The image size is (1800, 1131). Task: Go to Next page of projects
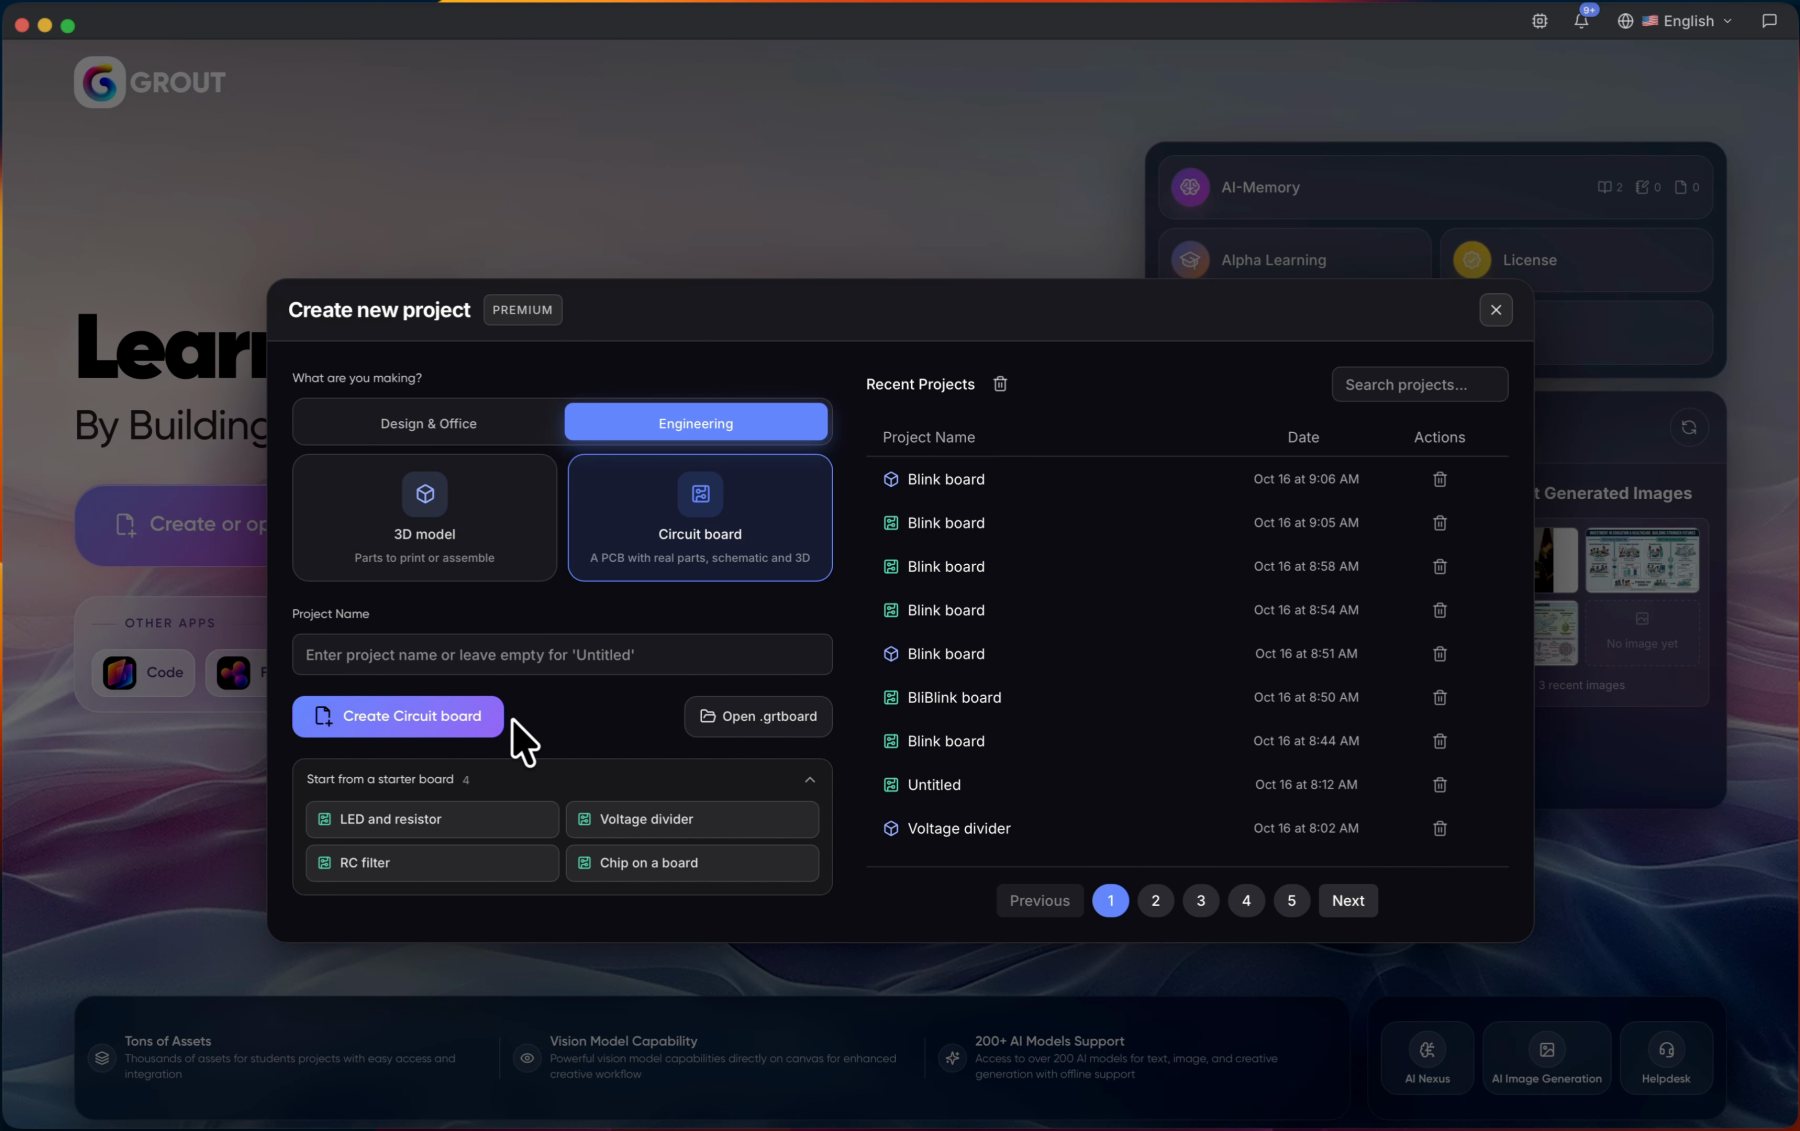point(1348,901)
